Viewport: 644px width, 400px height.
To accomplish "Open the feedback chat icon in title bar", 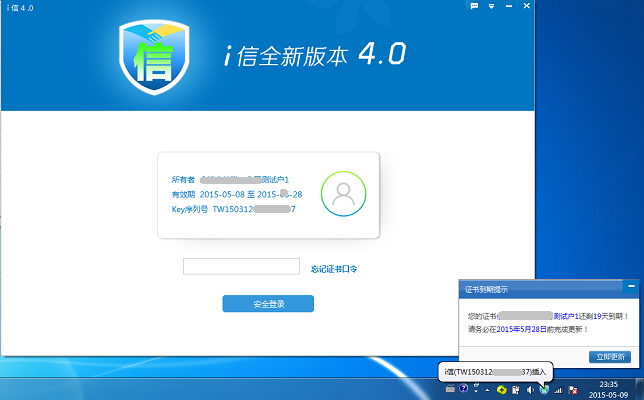I will click(x=474, y=6).
